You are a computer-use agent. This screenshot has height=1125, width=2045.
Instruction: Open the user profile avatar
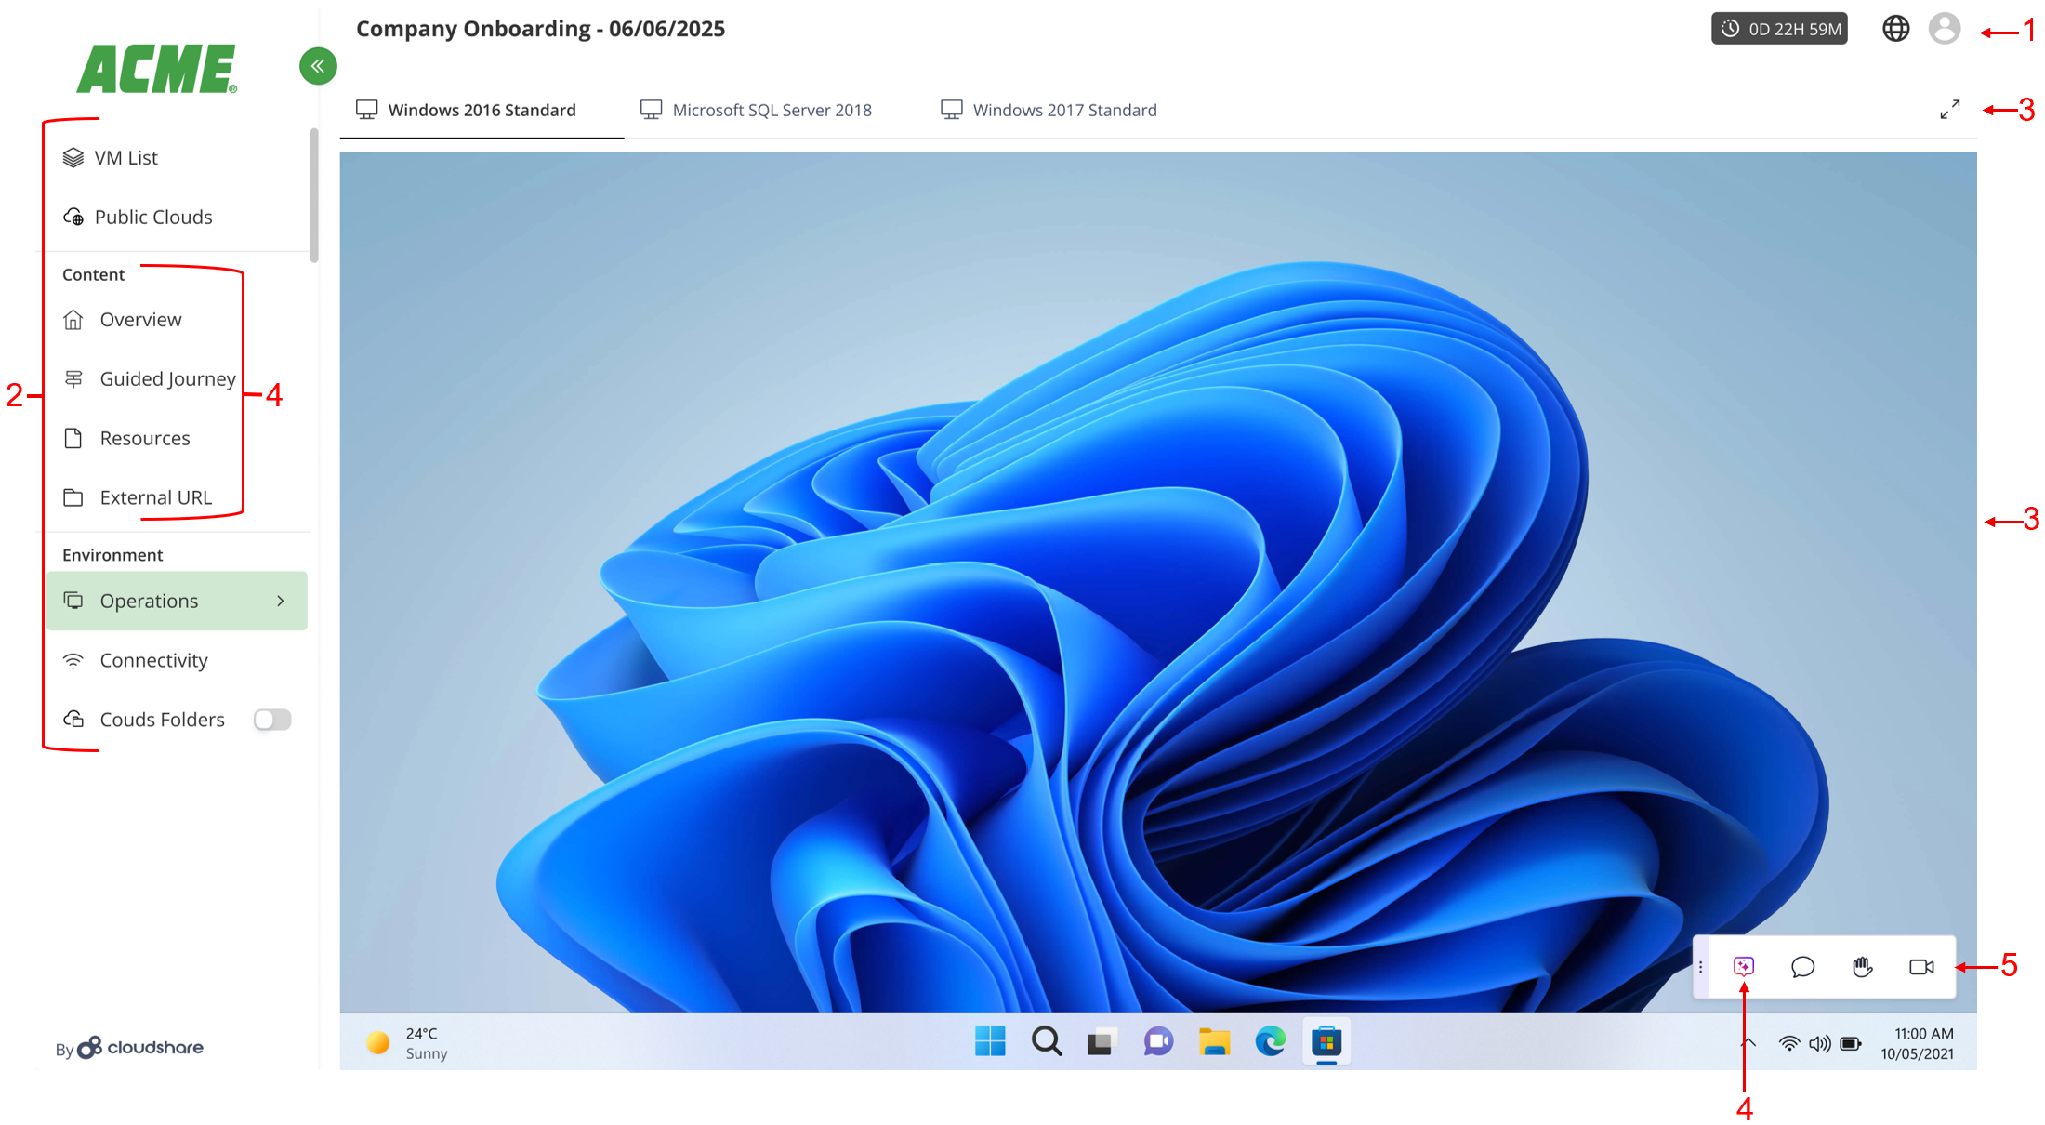point(1944,29)
